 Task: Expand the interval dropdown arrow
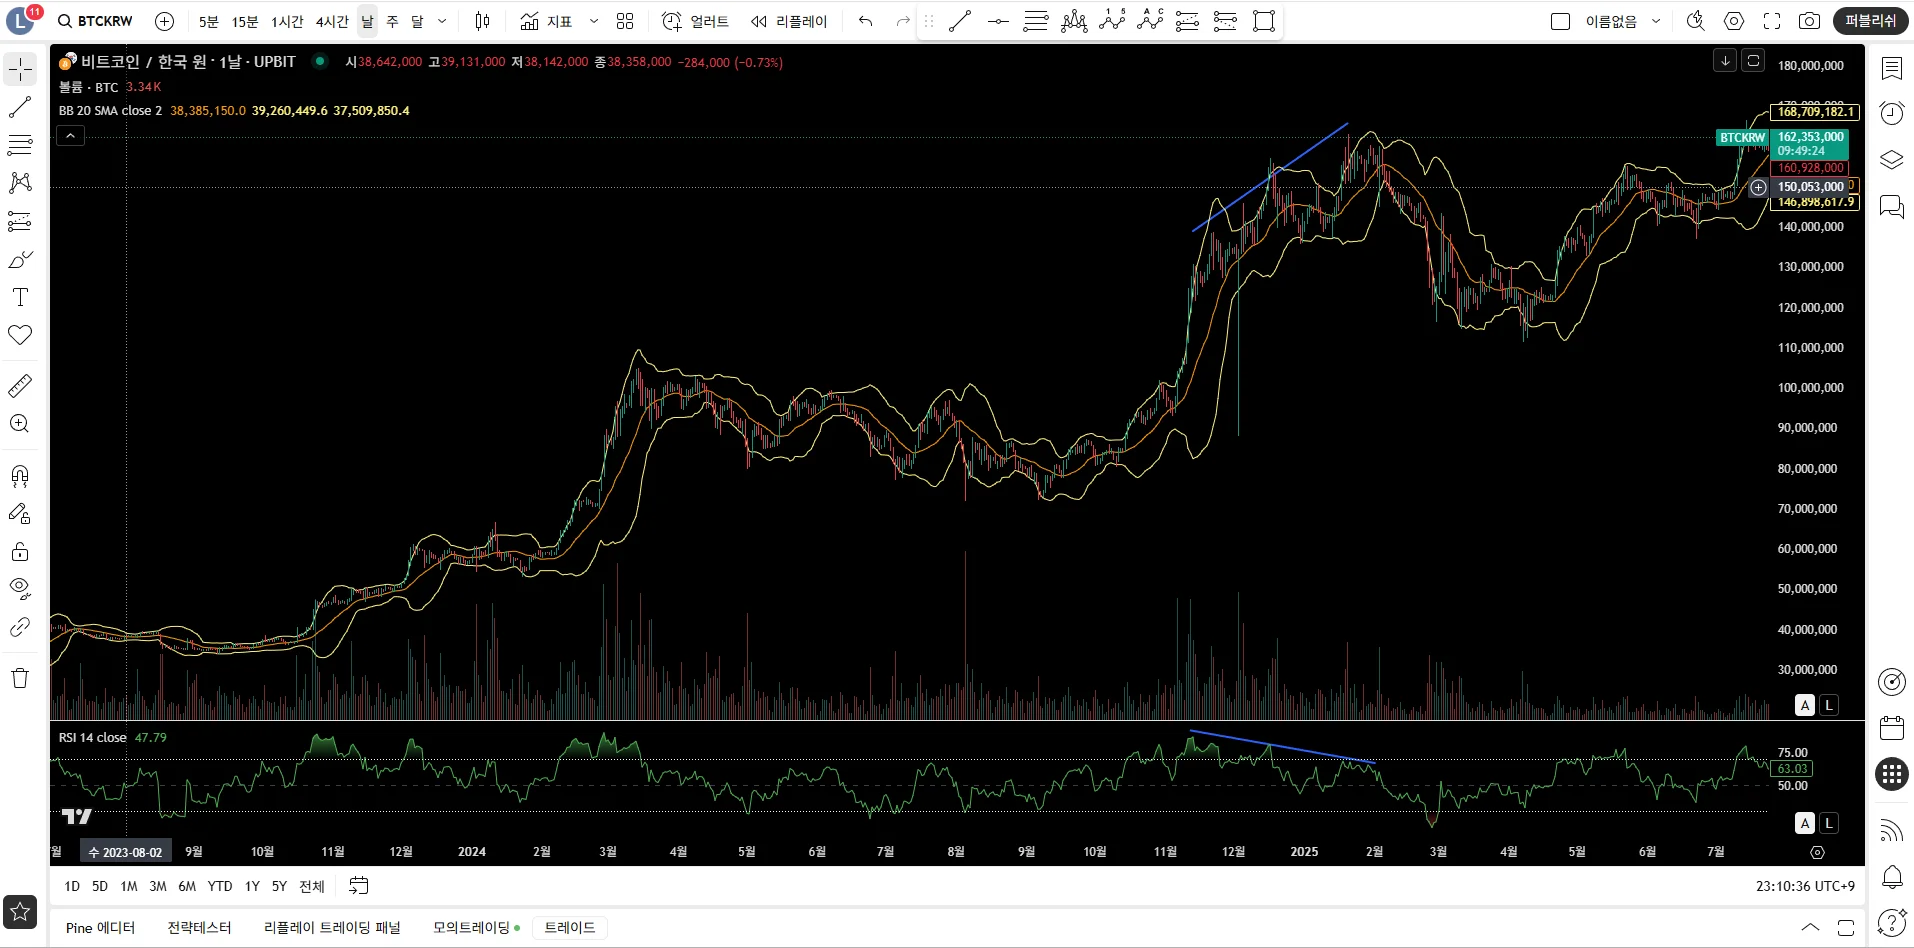point(442,21)
